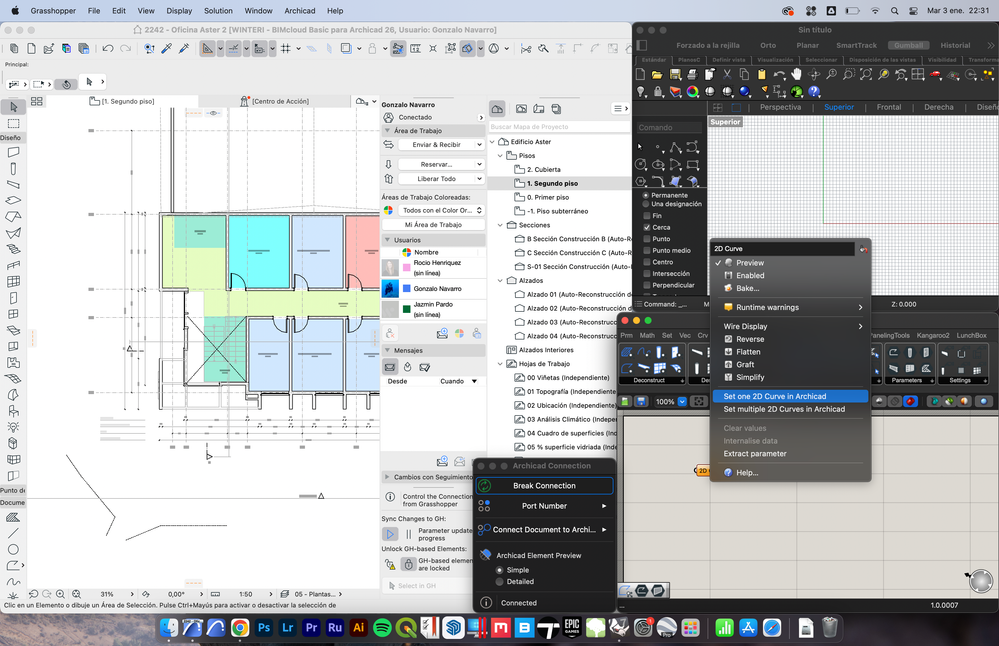
Task: Choose Set multiple 2D Curves in Archicad
Action: (790, 409)
